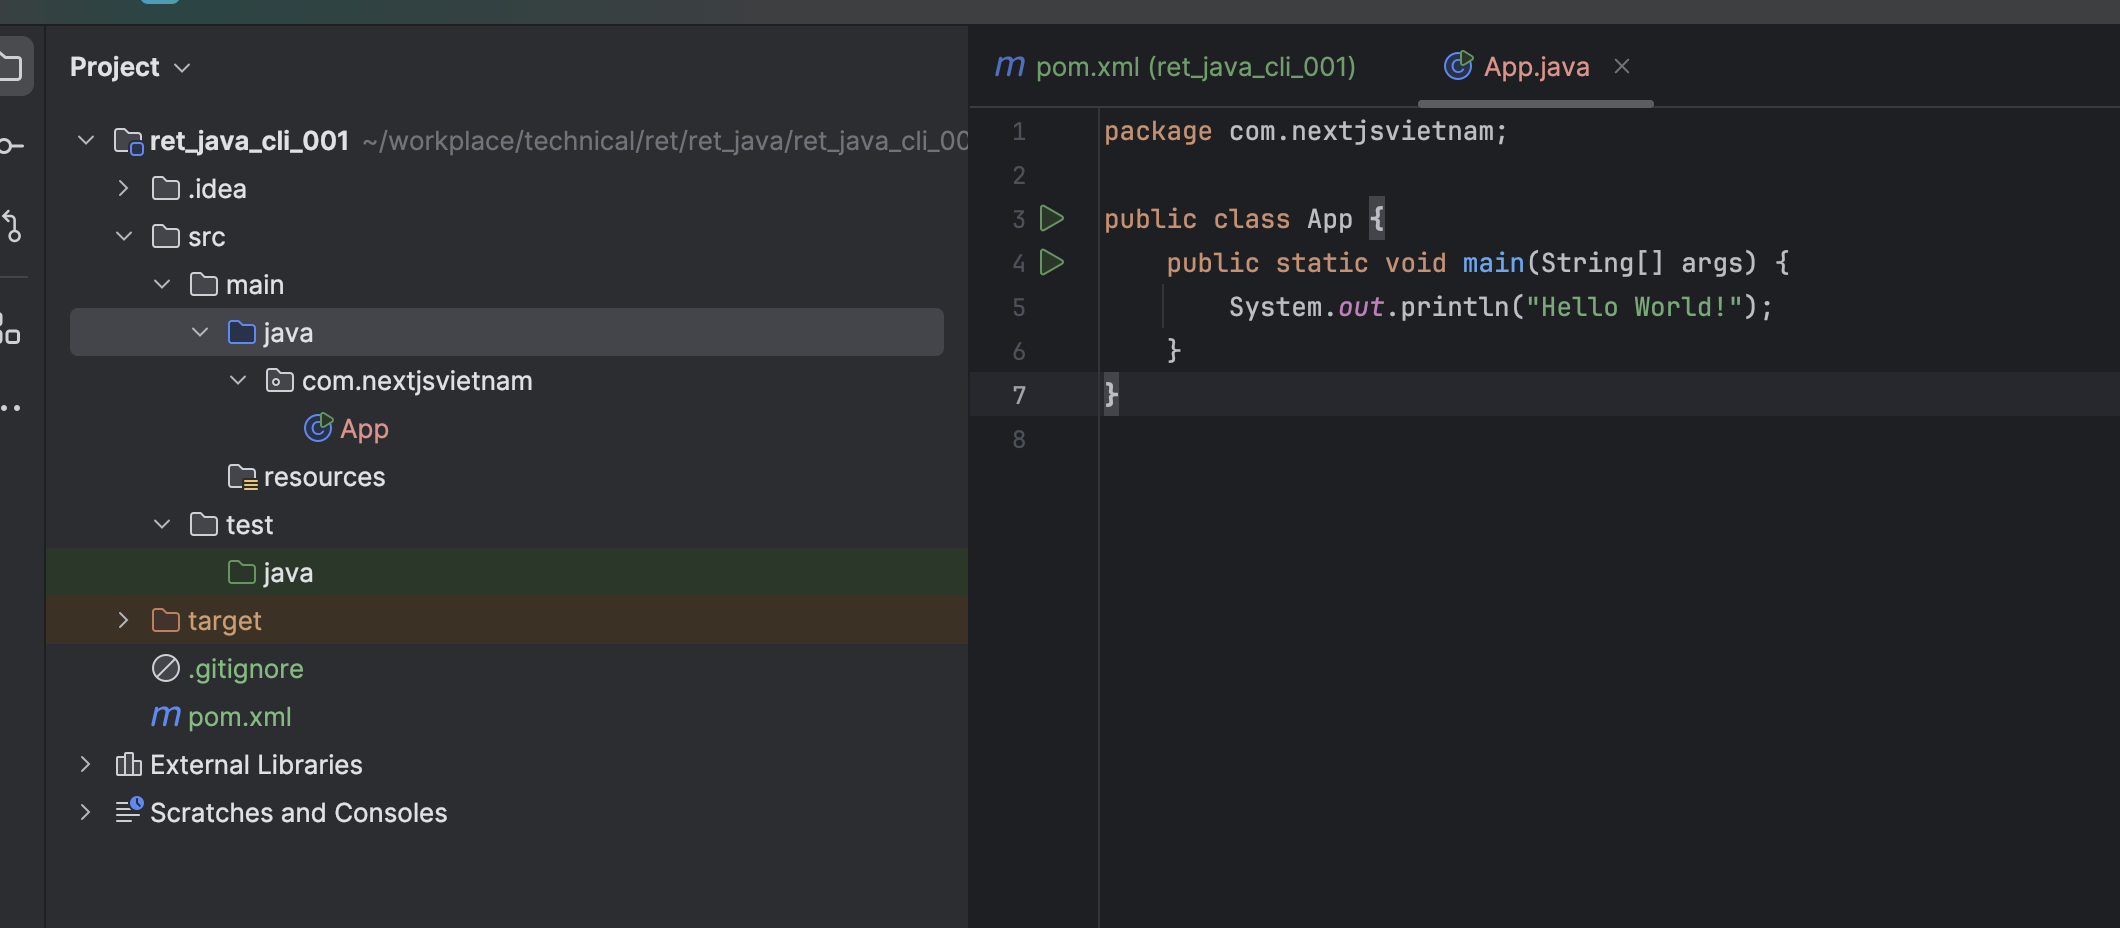This screenshot has width=2120, height=928.
Task: Expand Scratches and Consoles node
Action: tap(85, 812)
